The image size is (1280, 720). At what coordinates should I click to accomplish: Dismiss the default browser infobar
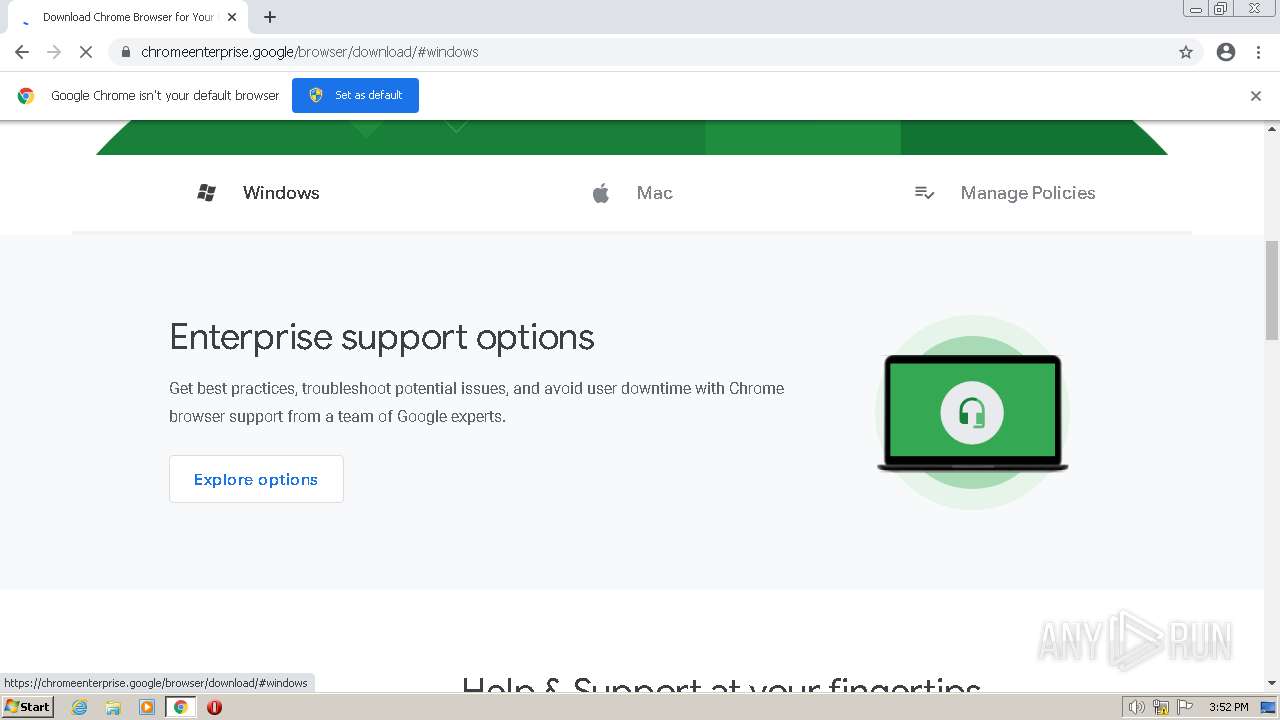click(1256, 96)
